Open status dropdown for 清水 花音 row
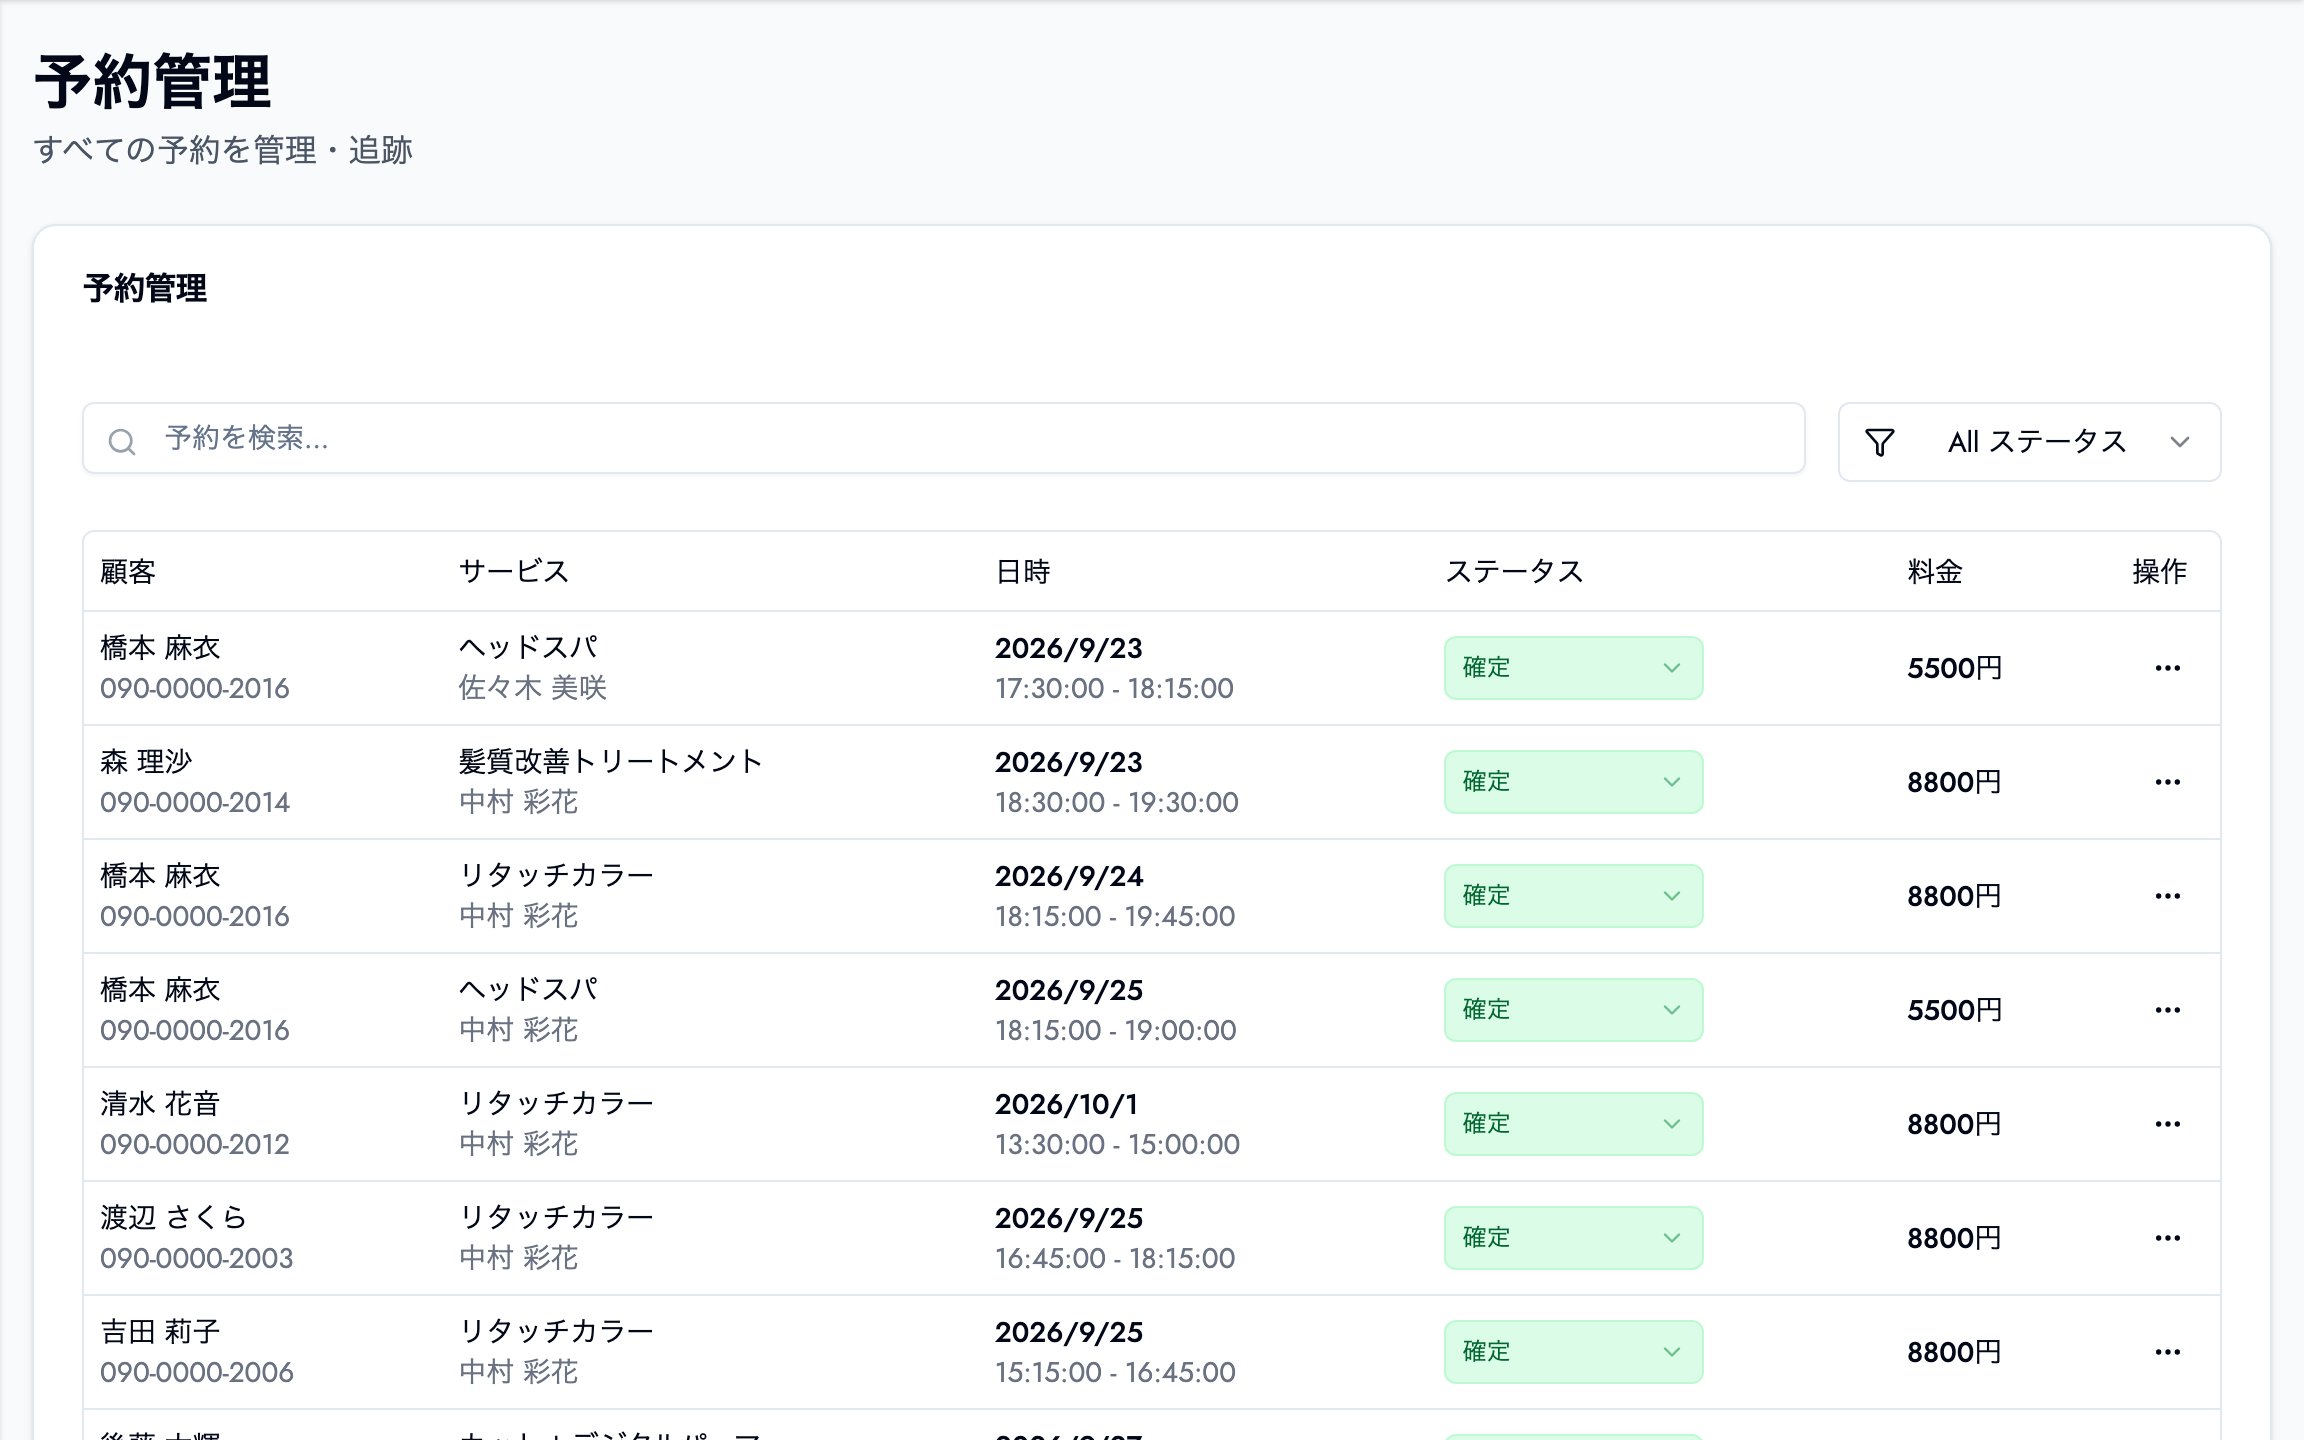 (x=1573, y=1124)
